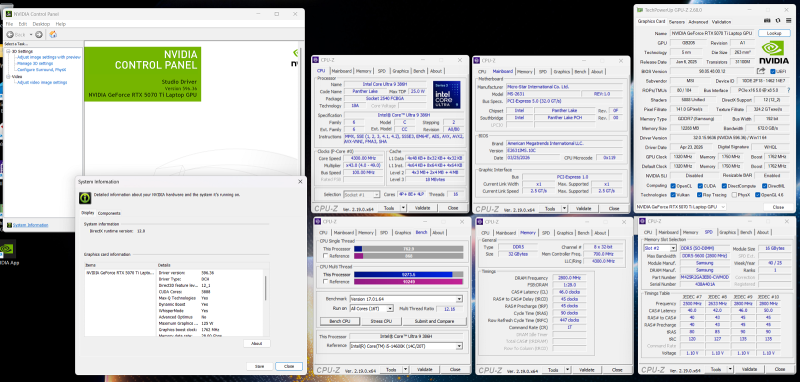Enable Reference checkbox under CPU Single Thread
The image size is (800, 382).
tap(326, 256)
